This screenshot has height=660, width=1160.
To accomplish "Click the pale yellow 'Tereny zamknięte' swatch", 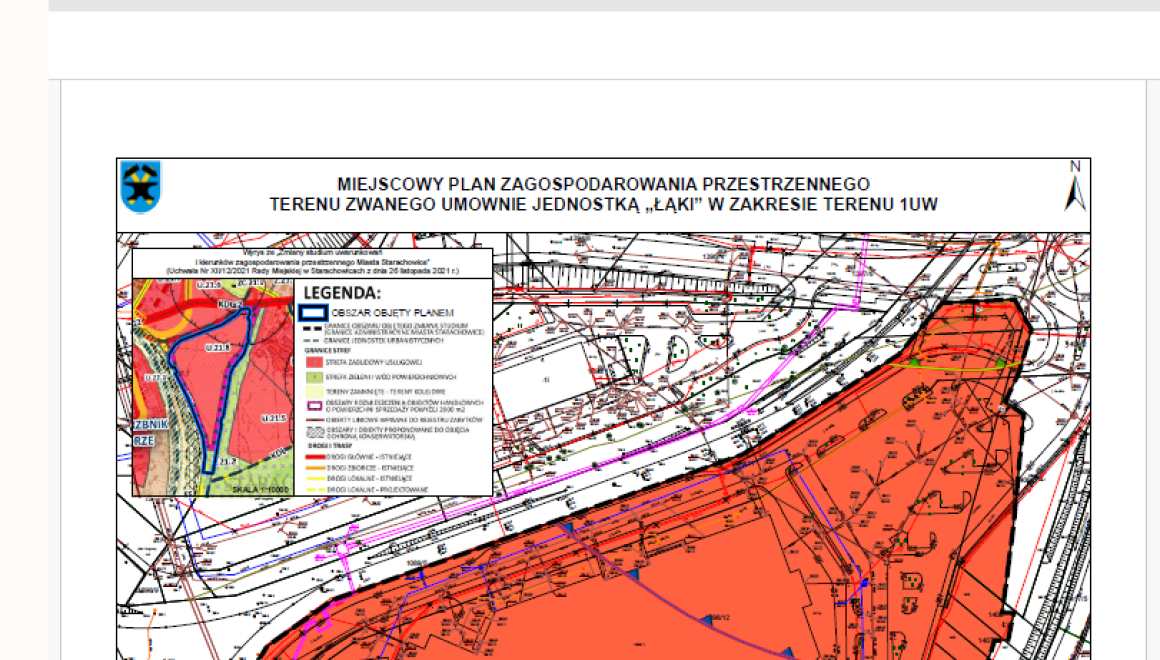I will (312, 391).
